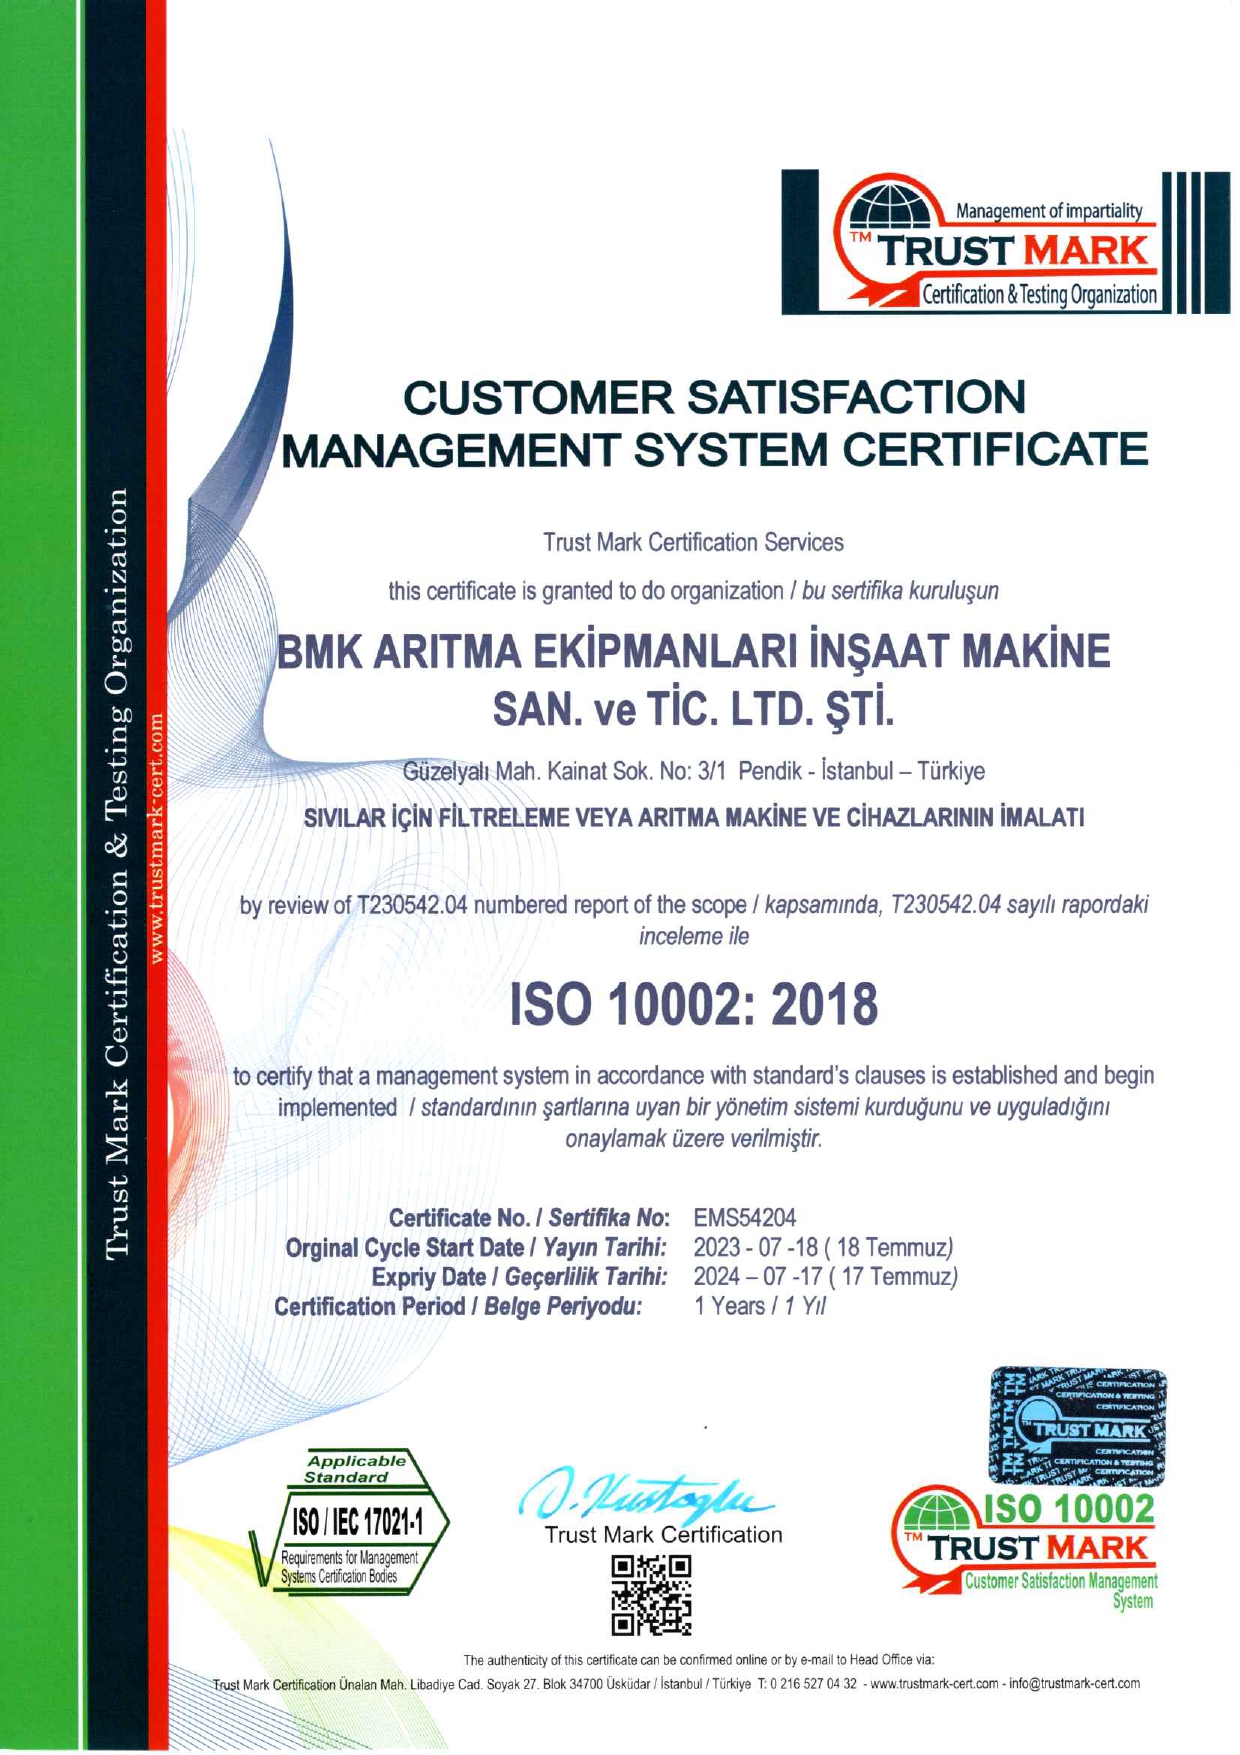The width and height of the screenshot is (1240, 1755).
Task: Click the Trust Mark hologram sticker
Action: point(1078,1428)
